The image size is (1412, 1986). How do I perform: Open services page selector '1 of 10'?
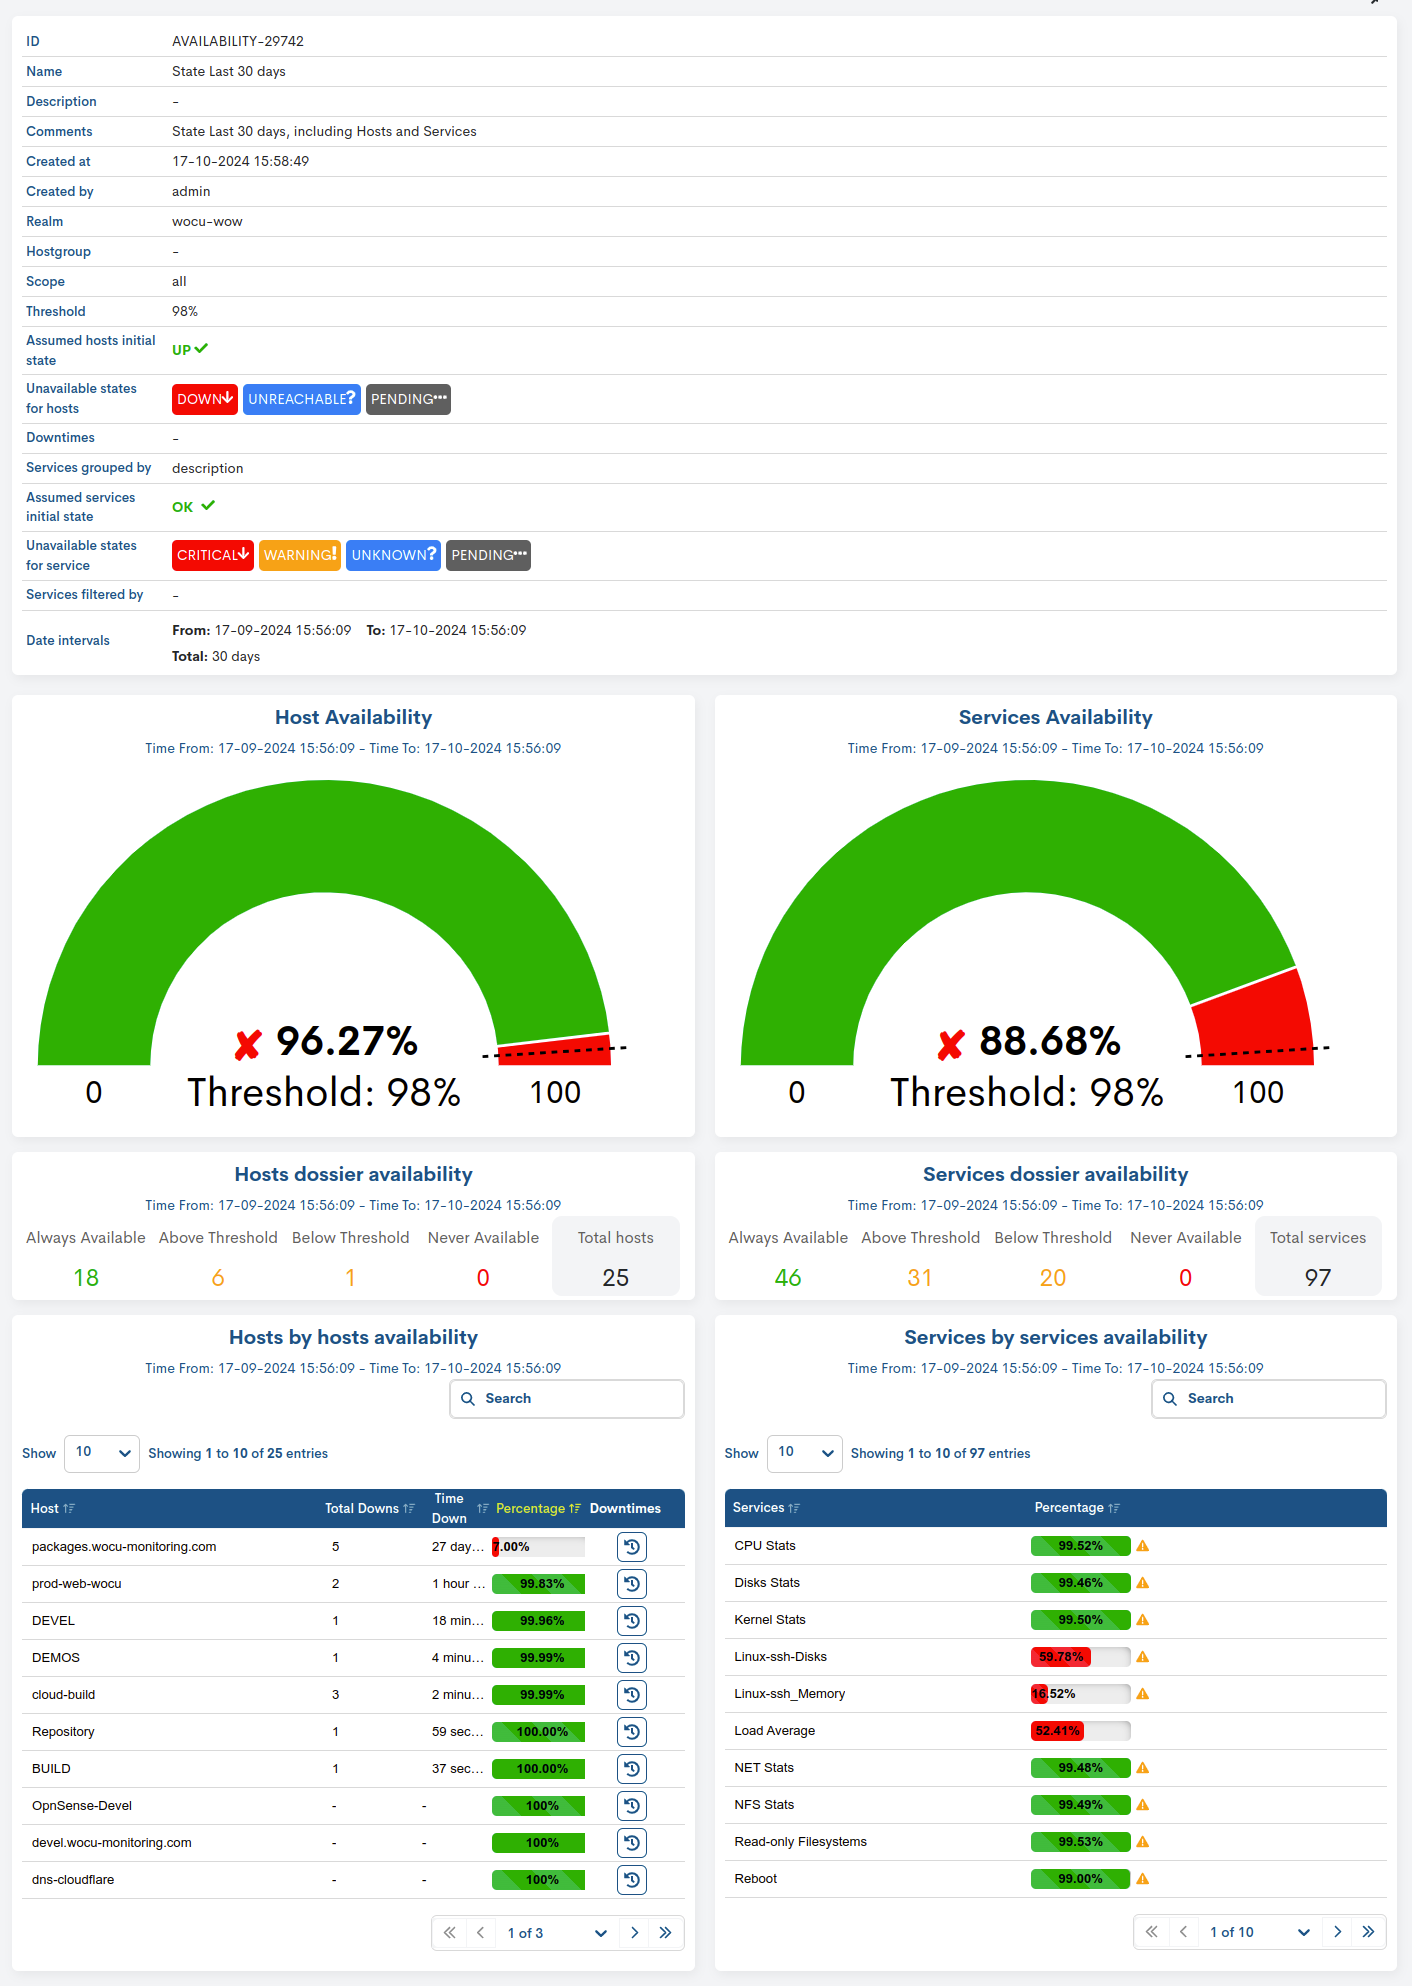[x=1260, y=1932]
